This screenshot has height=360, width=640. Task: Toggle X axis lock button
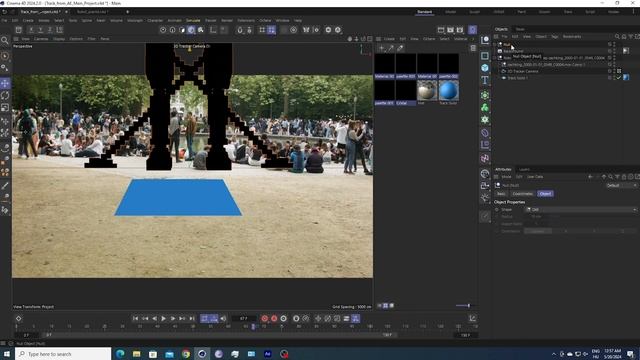tap(31, 30)
